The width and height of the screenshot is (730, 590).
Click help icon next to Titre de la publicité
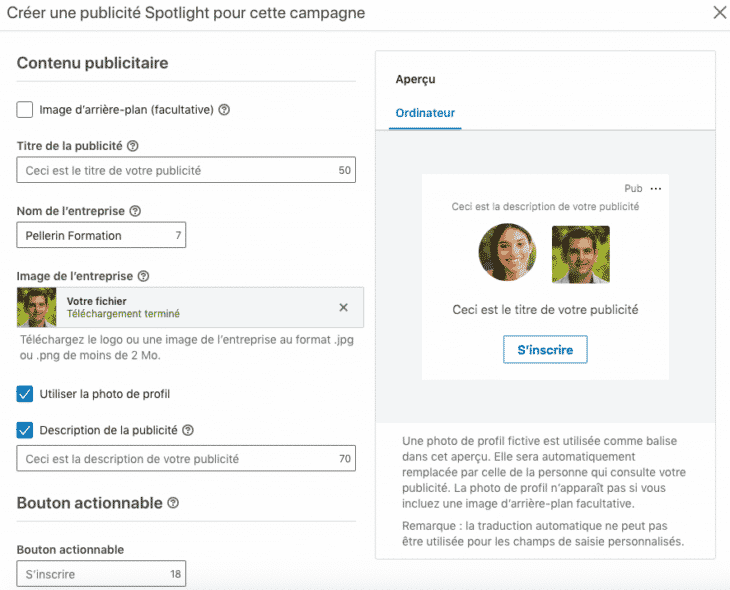coord(133,146)
